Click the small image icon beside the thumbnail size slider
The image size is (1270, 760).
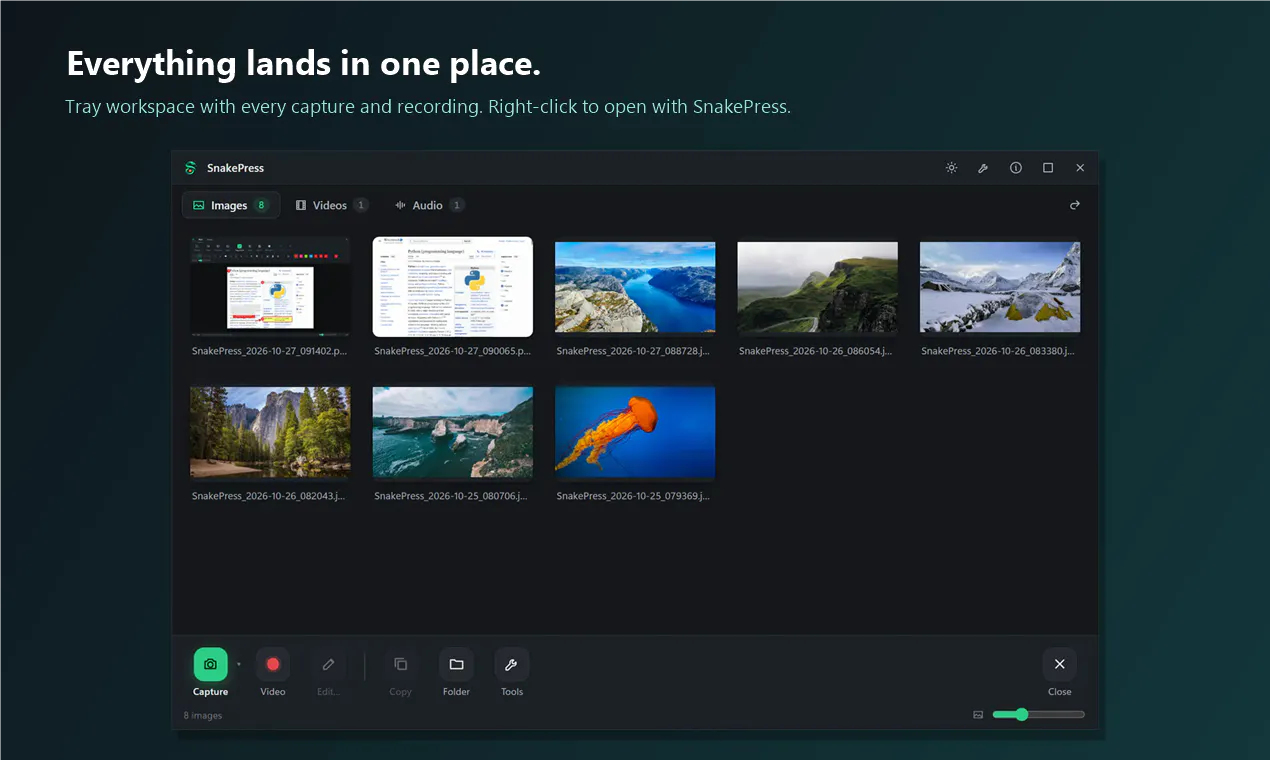[x=978, y=715]
